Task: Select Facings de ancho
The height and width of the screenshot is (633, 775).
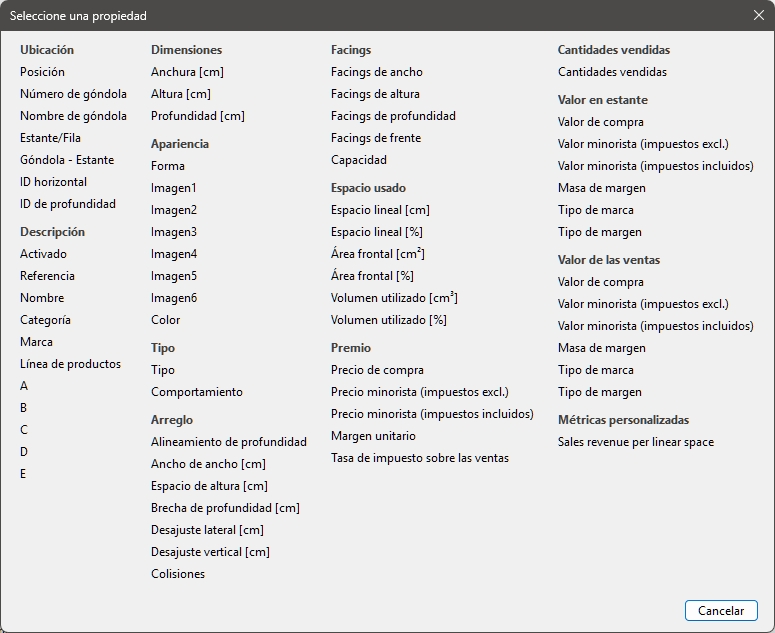Action: tap(376, 72)
